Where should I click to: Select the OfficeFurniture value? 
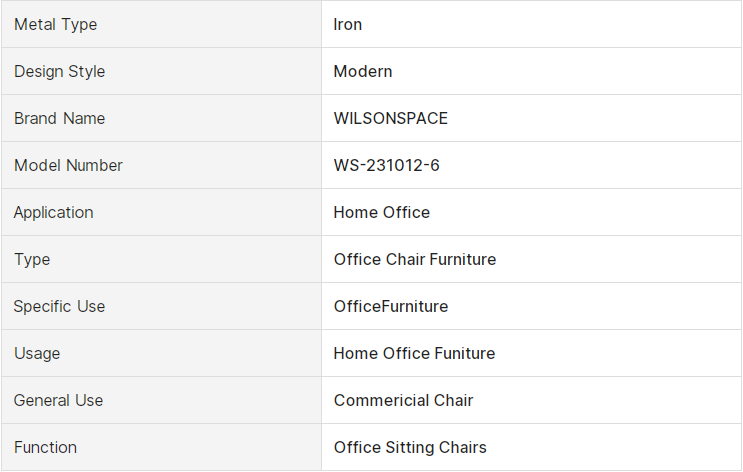click(x=390, y=306)
